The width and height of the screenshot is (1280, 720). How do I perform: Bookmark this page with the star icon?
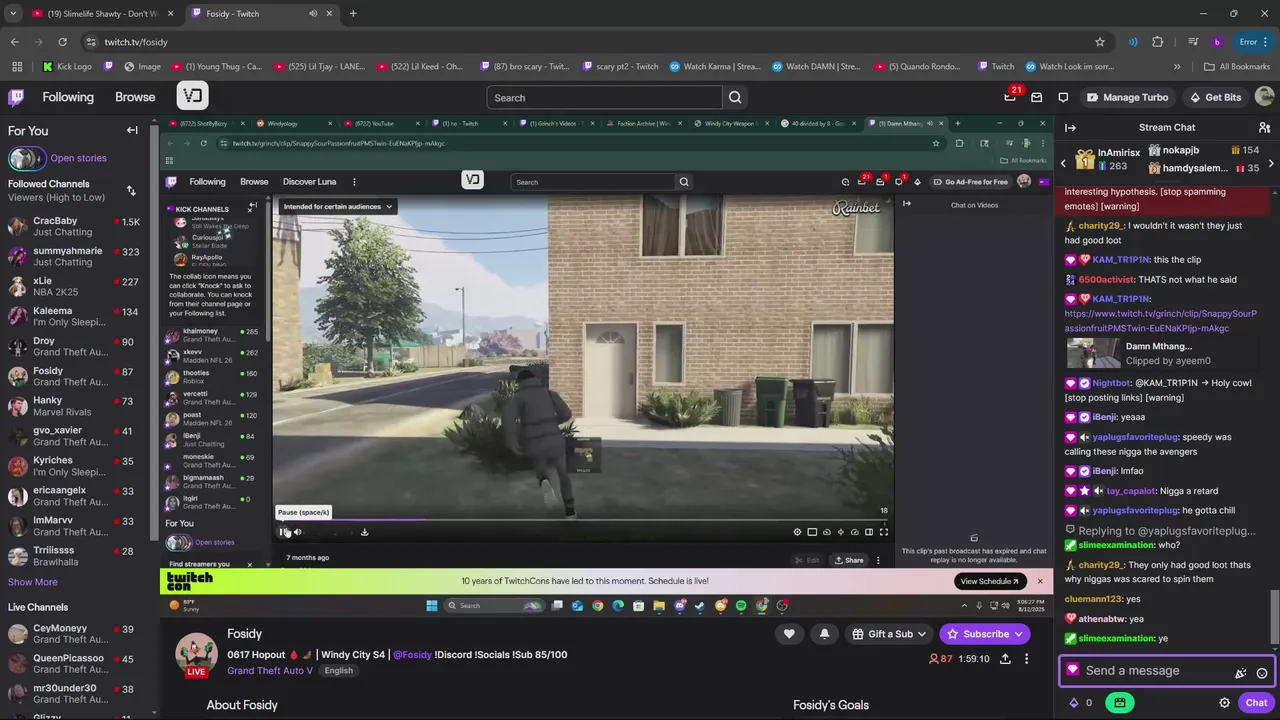[1100, 42]
